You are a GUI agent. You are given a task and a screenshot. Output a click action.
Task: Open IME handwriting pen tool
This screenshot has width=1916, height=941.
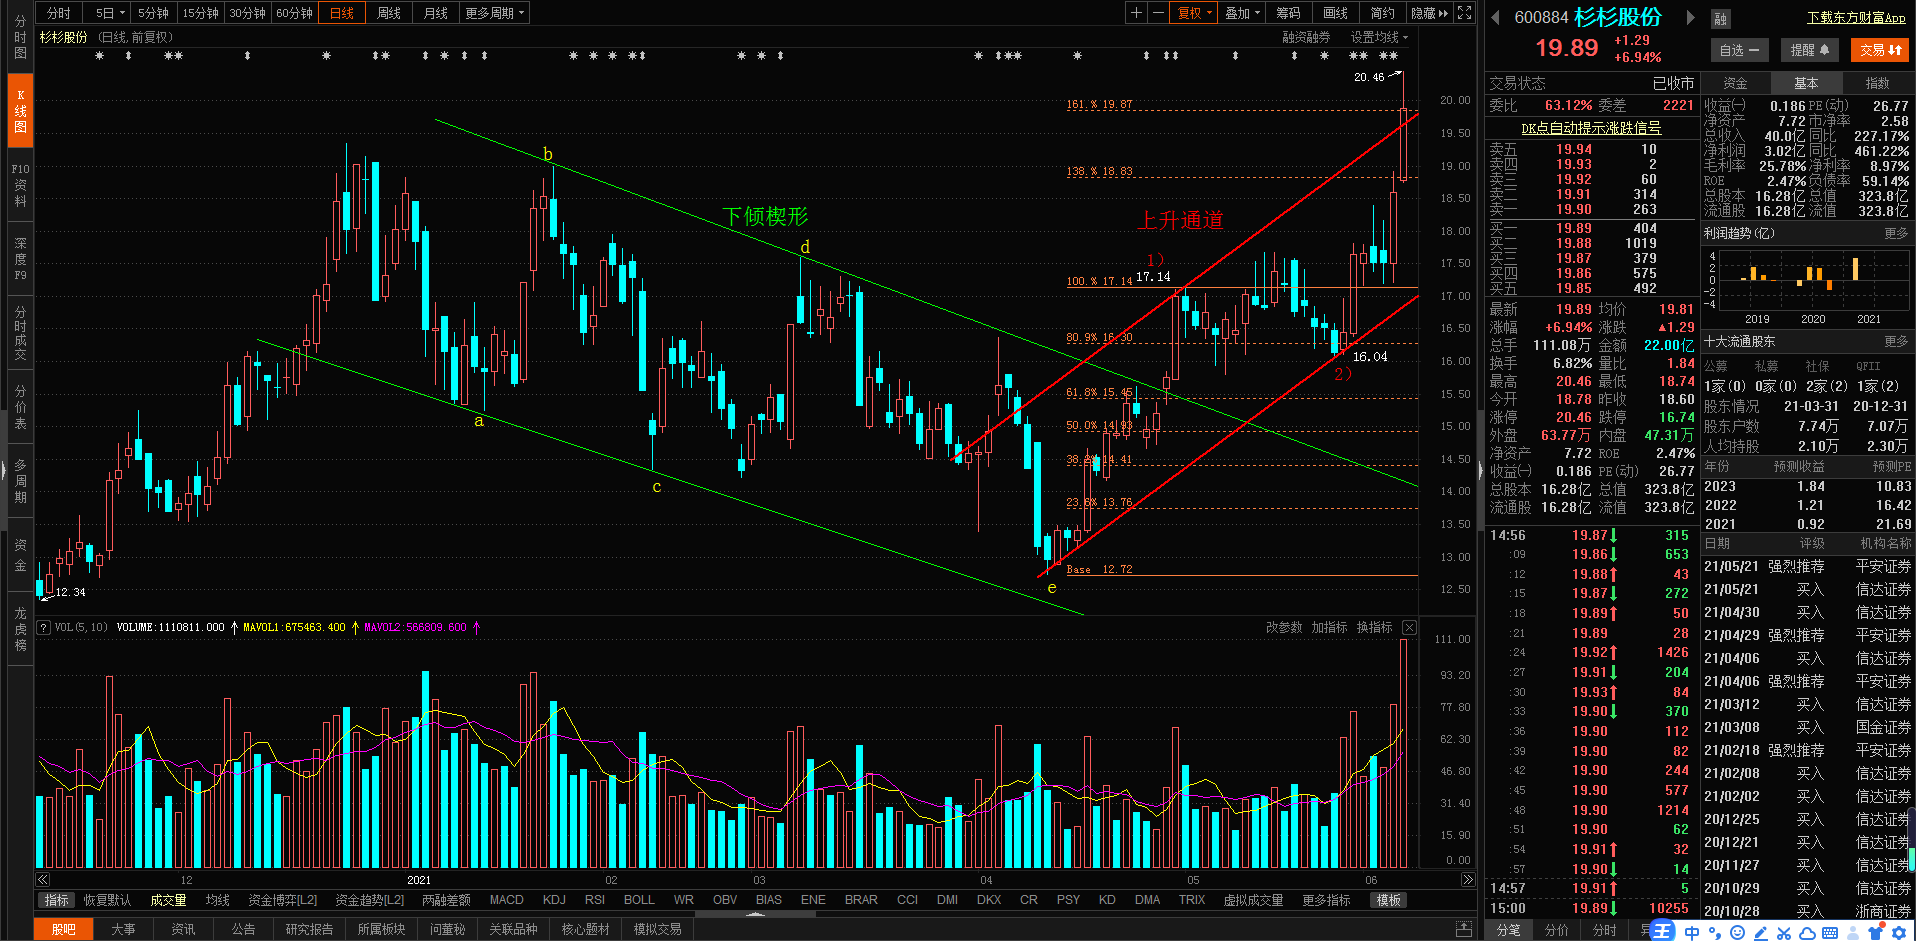pos(1760,932)
